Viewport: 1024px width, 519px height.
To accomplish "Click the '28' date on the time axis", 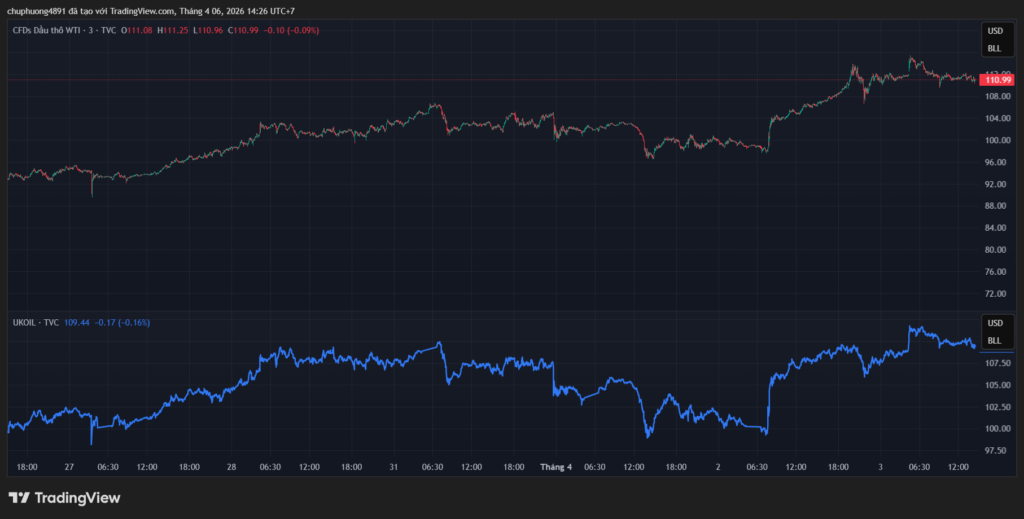I will (231, 466).
